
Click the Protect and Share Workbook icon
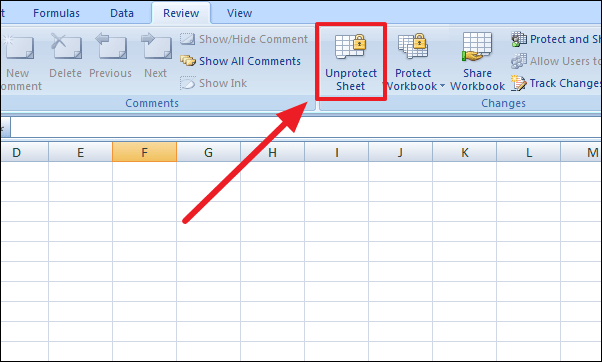(519, 39)
